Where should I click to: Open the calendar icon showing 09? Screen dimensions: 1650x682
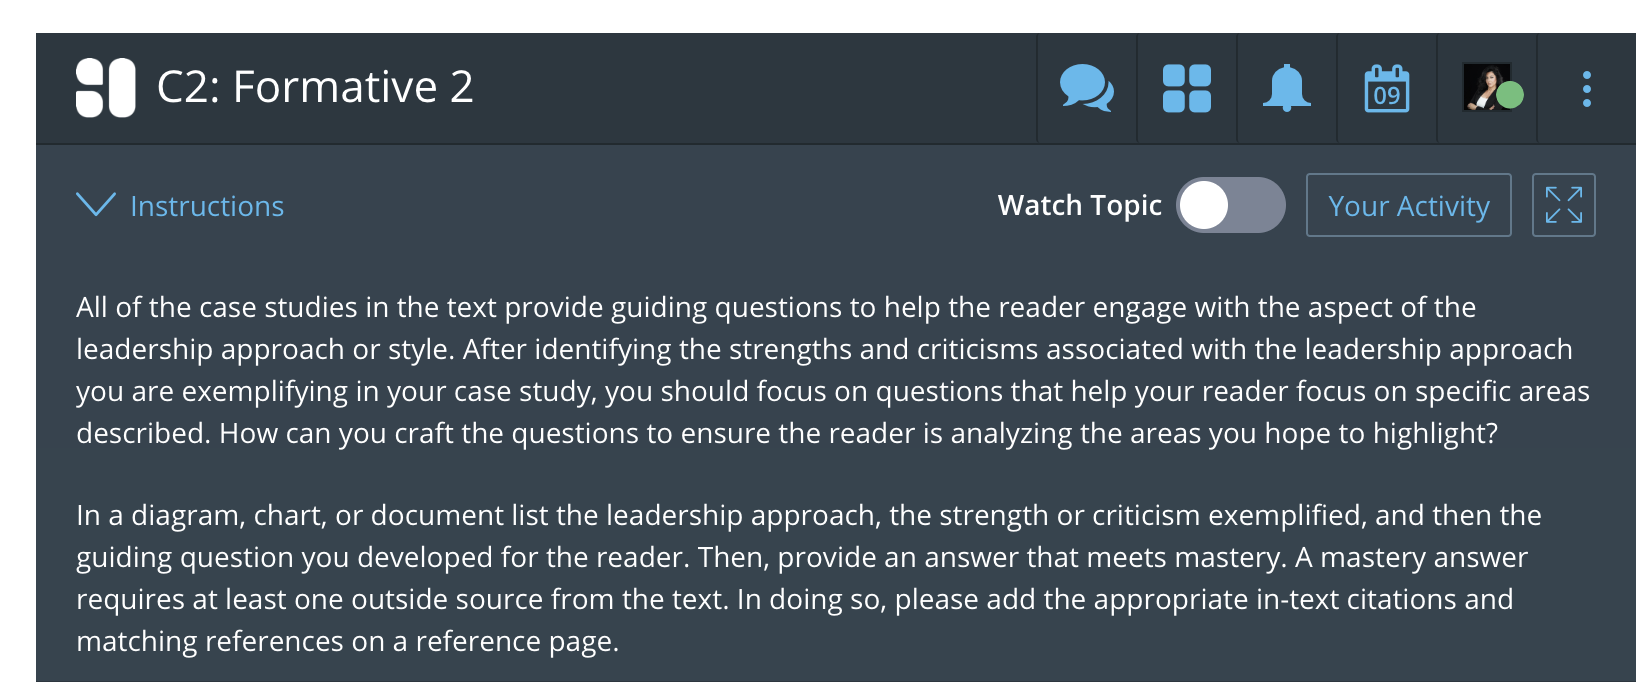[1386, 89]
